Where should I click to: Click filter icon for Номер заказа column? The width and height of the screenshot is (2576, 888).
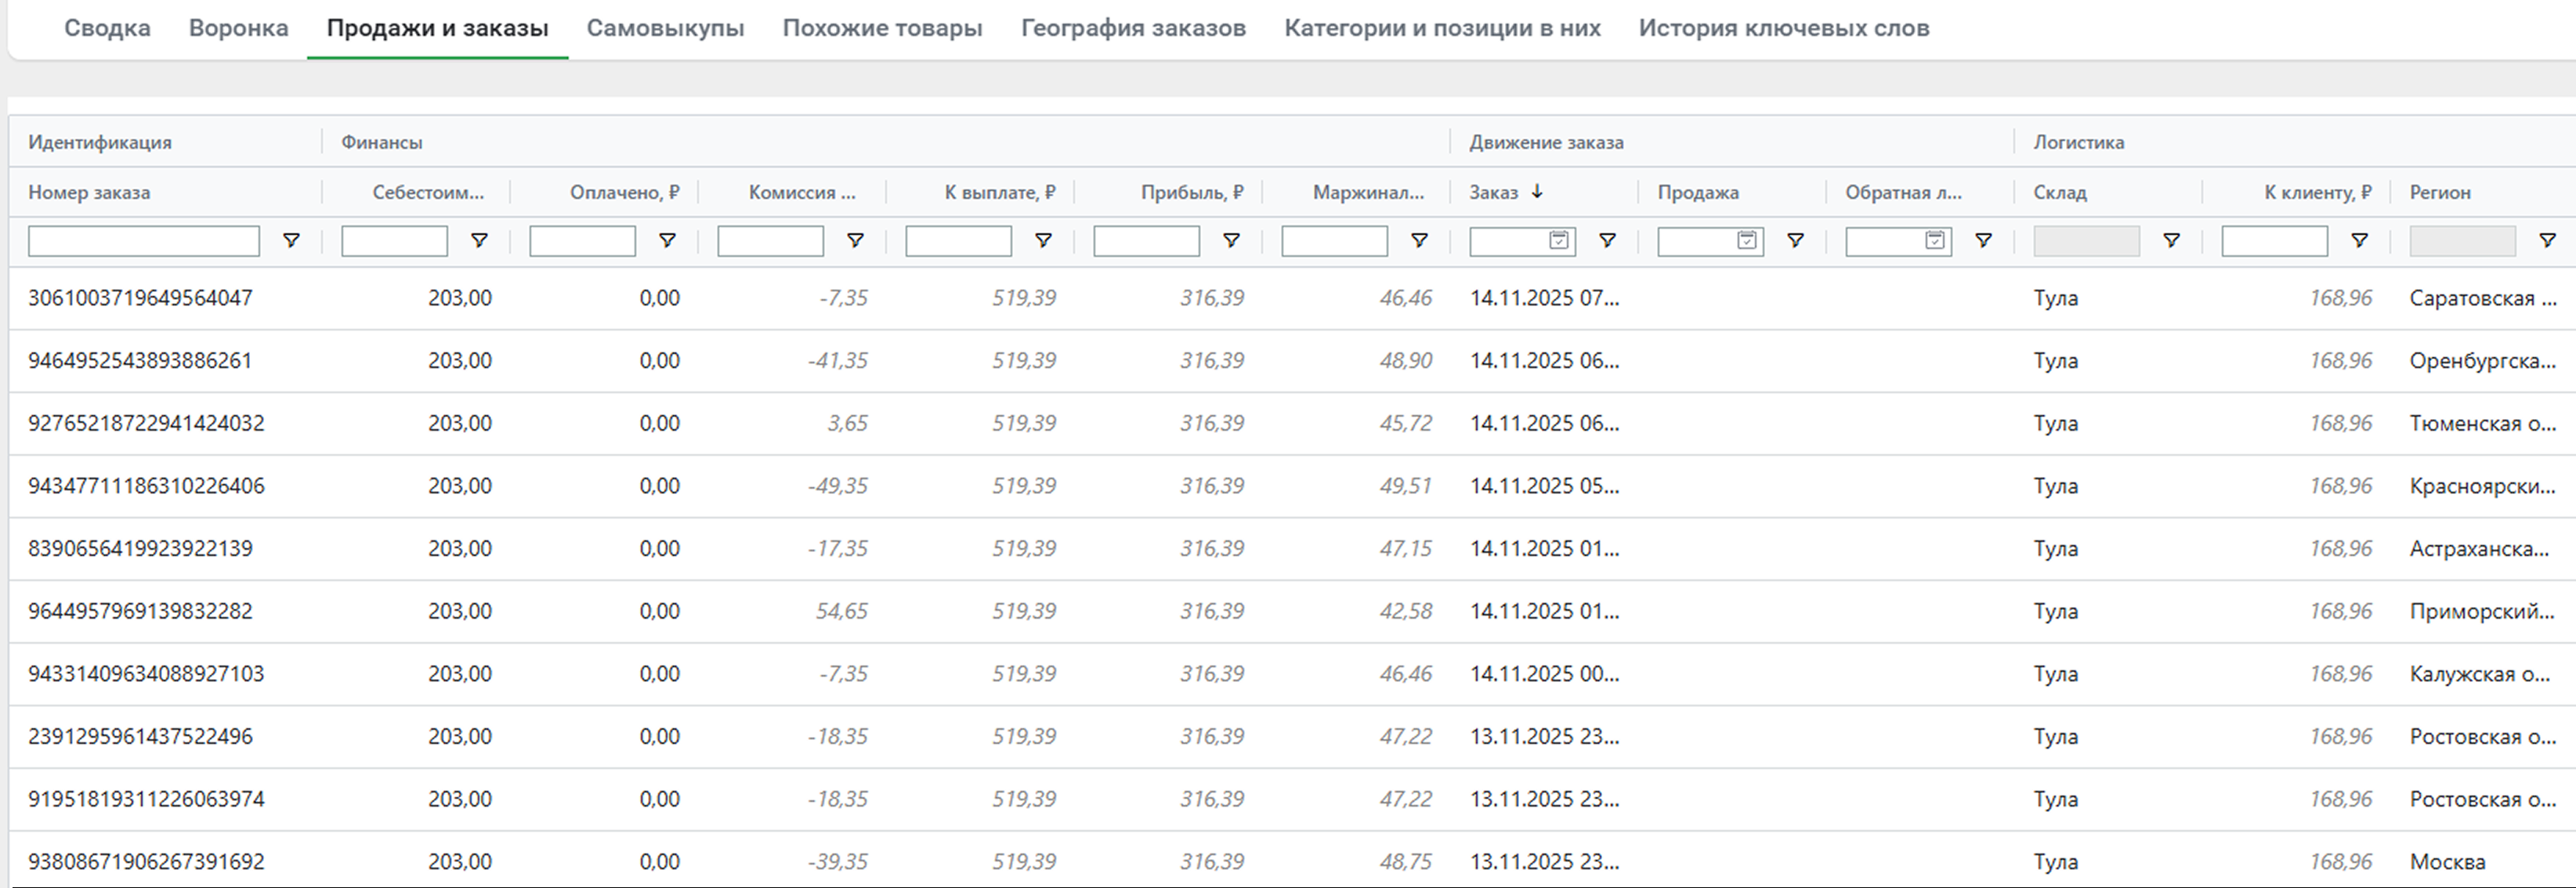pos(291,241)
